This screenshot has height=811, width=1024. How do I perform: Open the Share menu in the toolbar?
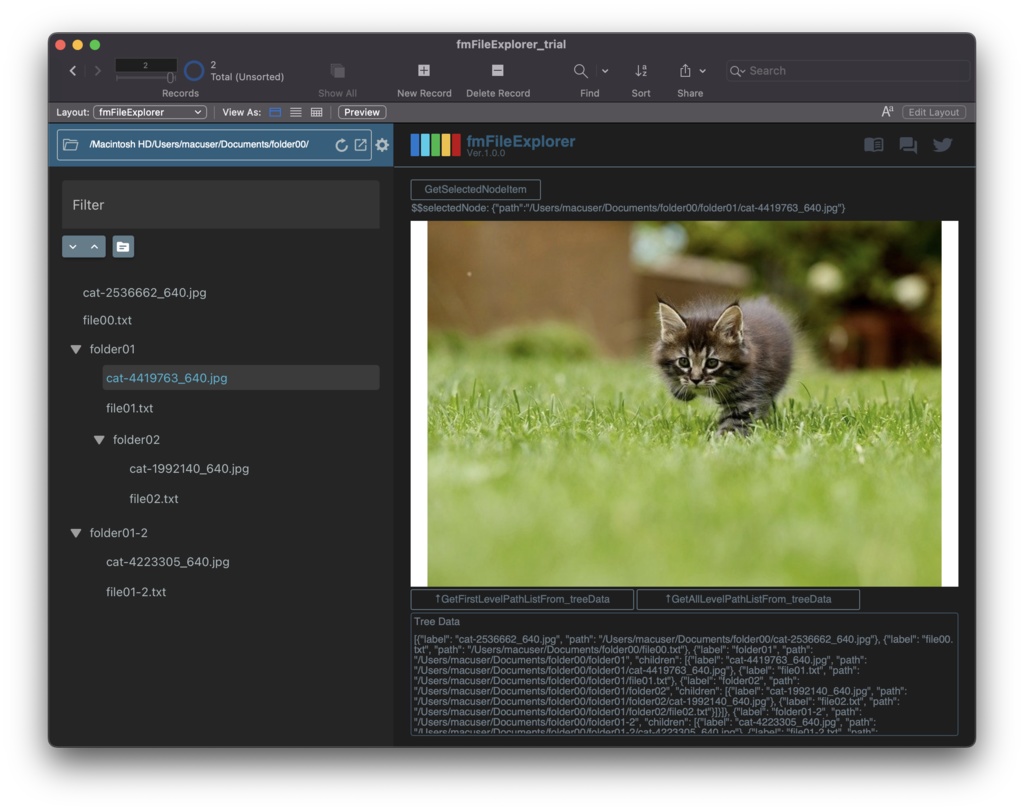click(690, 70)
